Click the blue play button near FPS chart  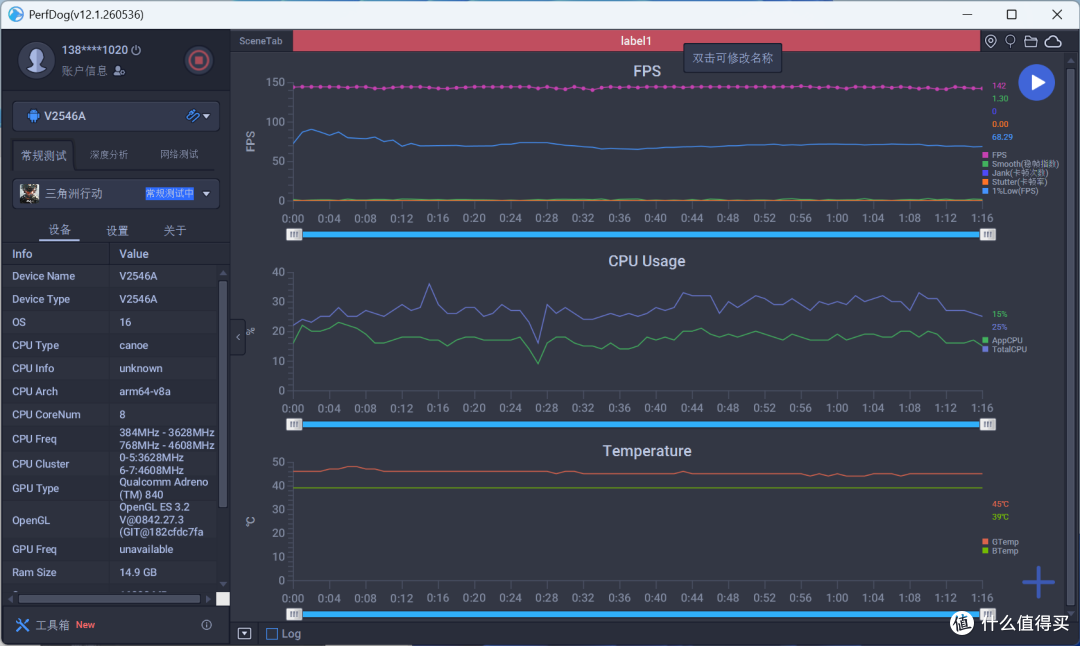coord(1036,83)
